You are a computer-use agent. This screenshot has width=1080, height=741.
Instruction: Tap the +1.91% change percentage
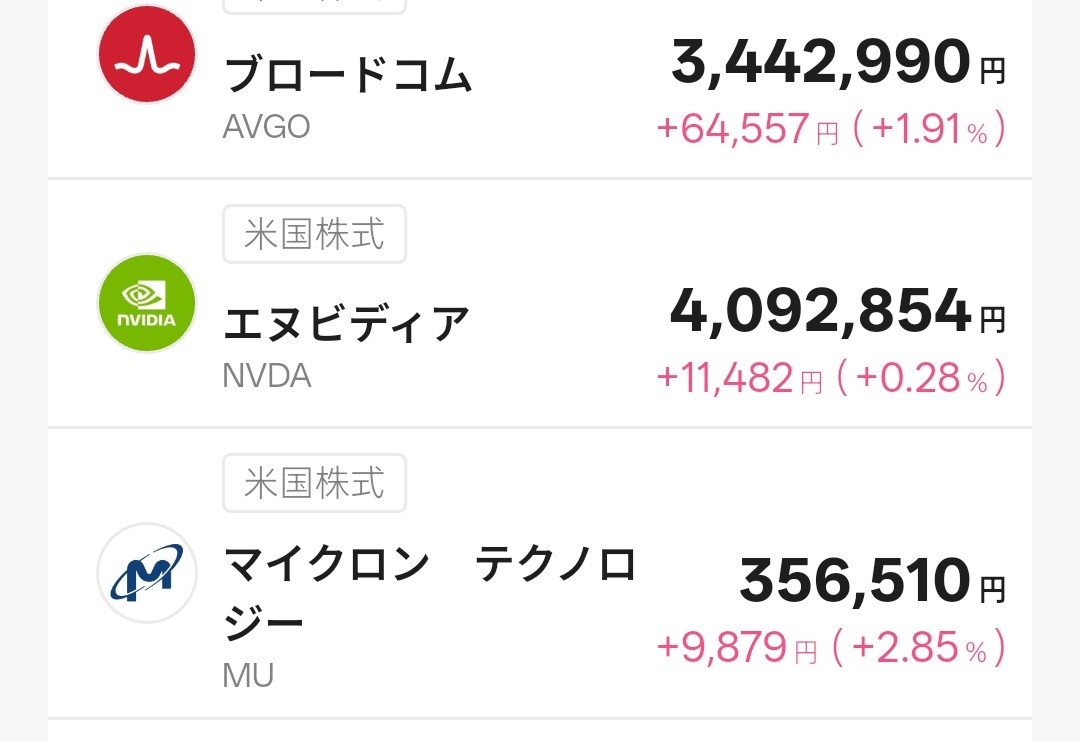[930, 129]
